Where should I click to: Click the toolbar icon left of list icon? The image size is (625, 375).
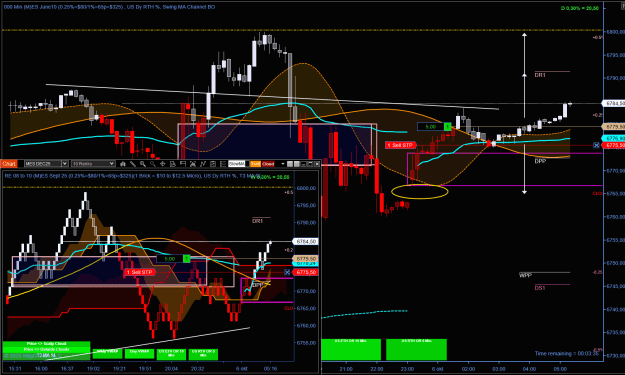point(213,164)
